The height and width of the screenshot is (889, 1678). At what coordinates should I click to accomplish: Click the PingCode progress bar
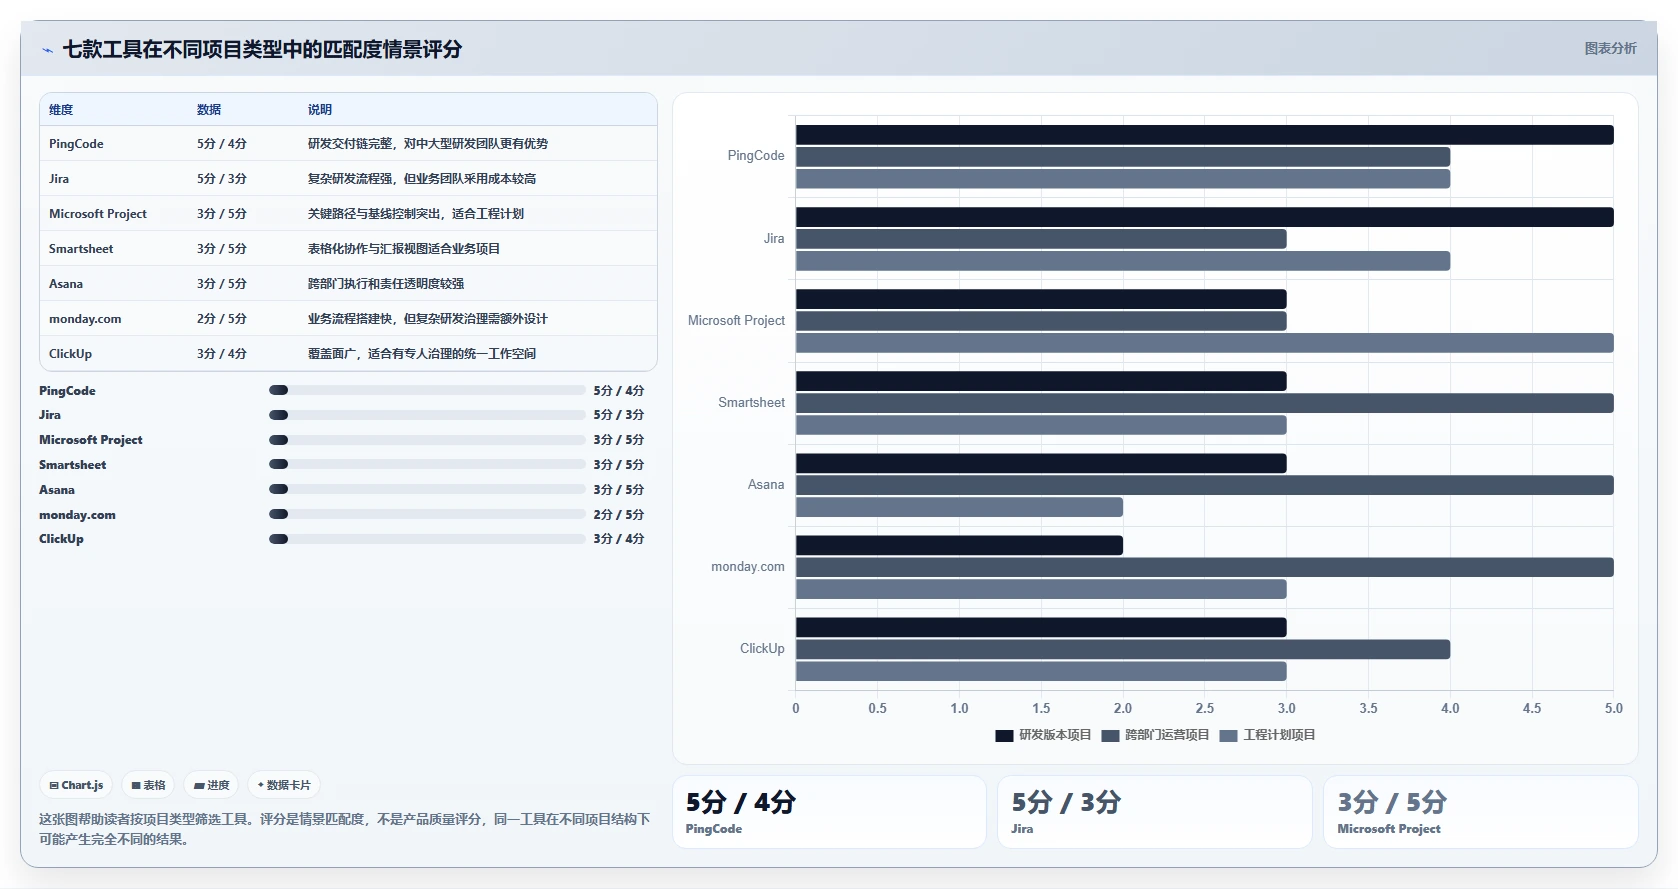click(x=427, y=390)
